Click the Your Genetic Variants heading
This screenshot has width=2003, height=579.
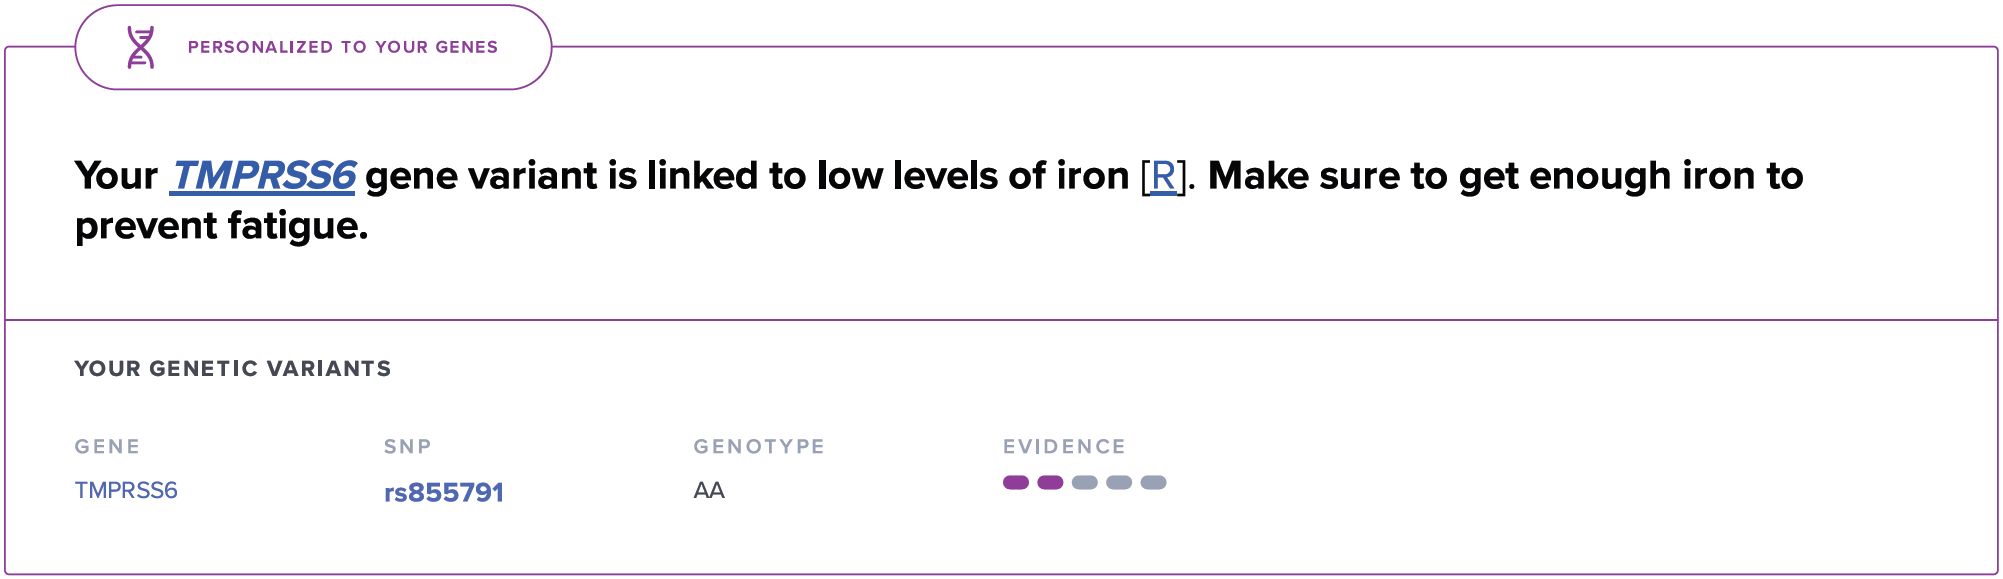pos(233,368)
